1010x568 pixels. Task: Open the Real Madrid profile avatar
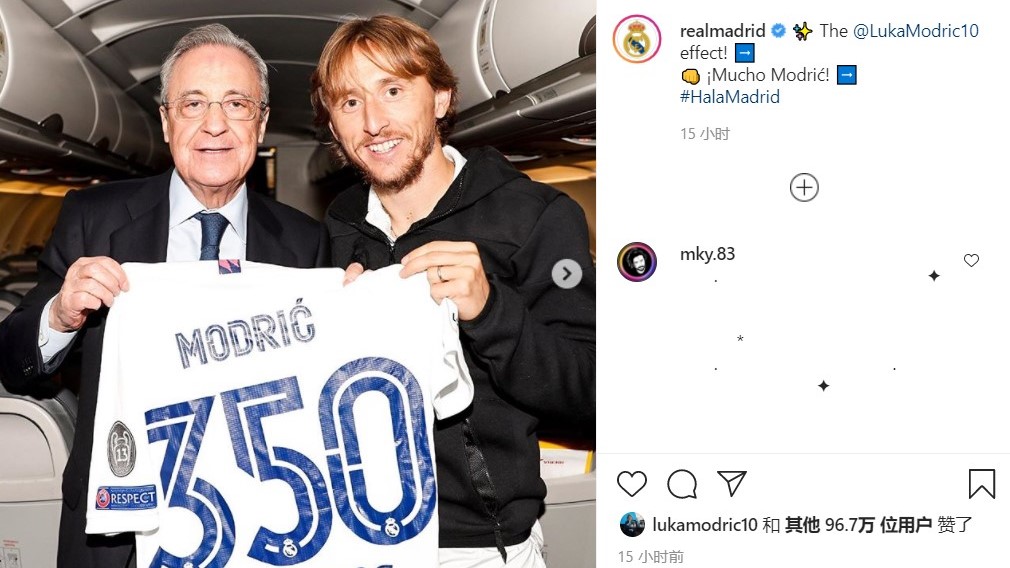click(x=637, y=40)
